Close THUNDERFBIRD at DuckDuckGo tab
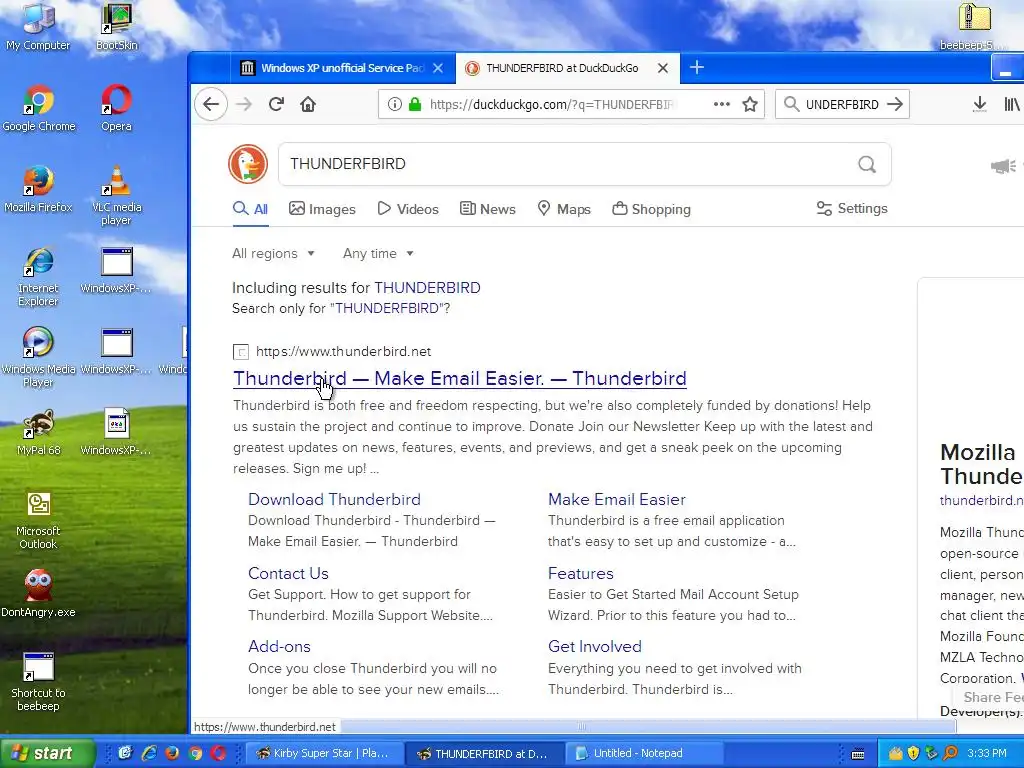This screenshot has width=1024, height=768. point(662,68)
